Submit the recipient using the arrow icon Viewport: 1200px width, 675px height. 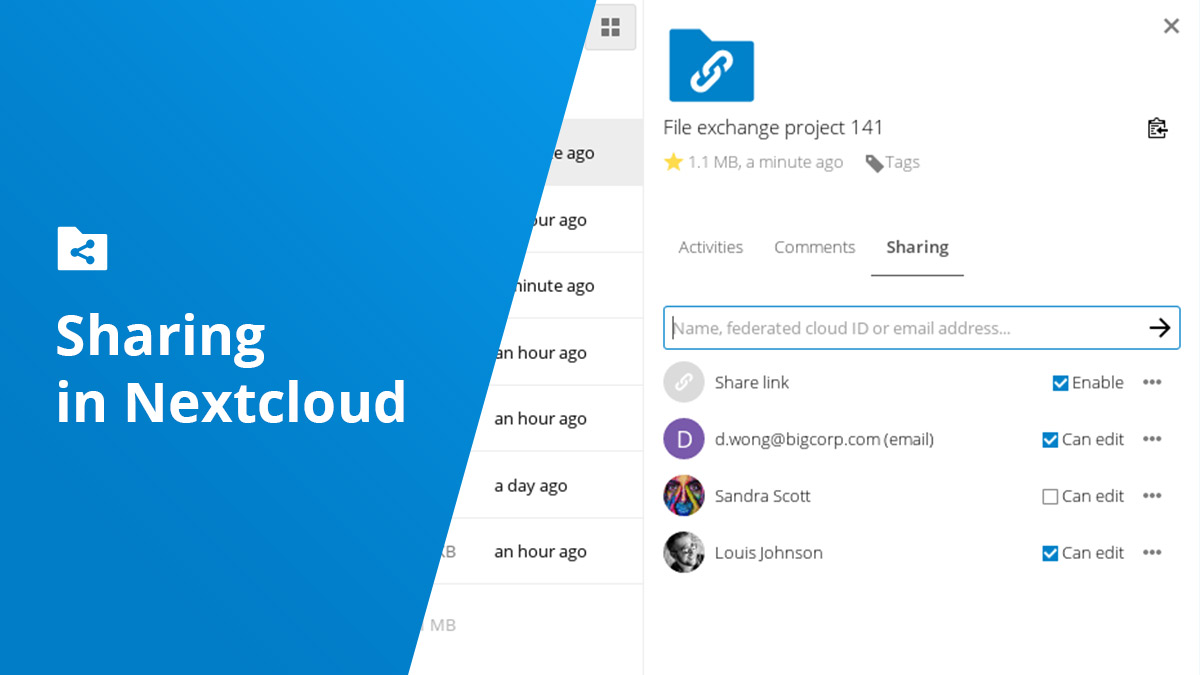(1160, 327)
